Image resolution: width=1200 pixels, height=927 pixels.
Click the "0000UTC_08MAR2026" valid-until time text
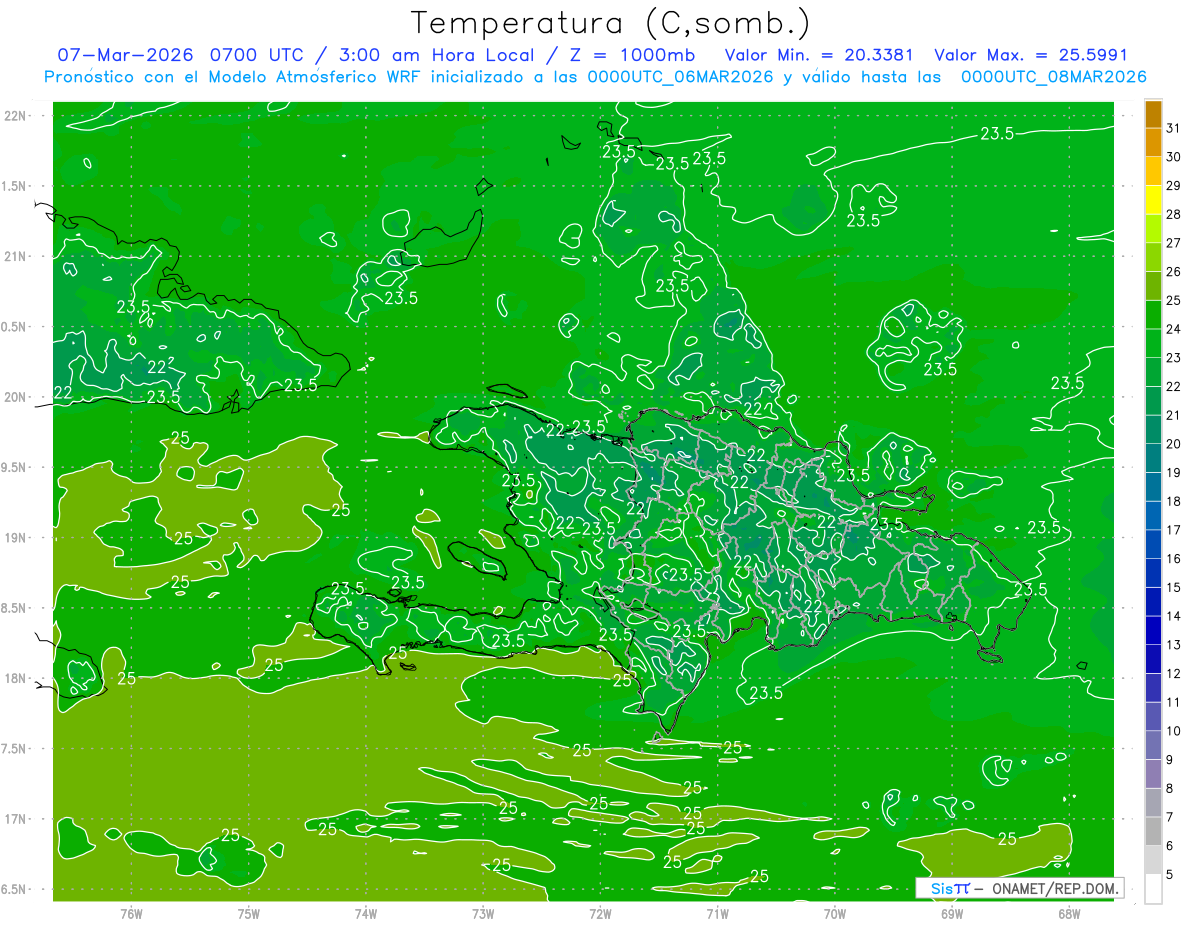[1053, 76]
